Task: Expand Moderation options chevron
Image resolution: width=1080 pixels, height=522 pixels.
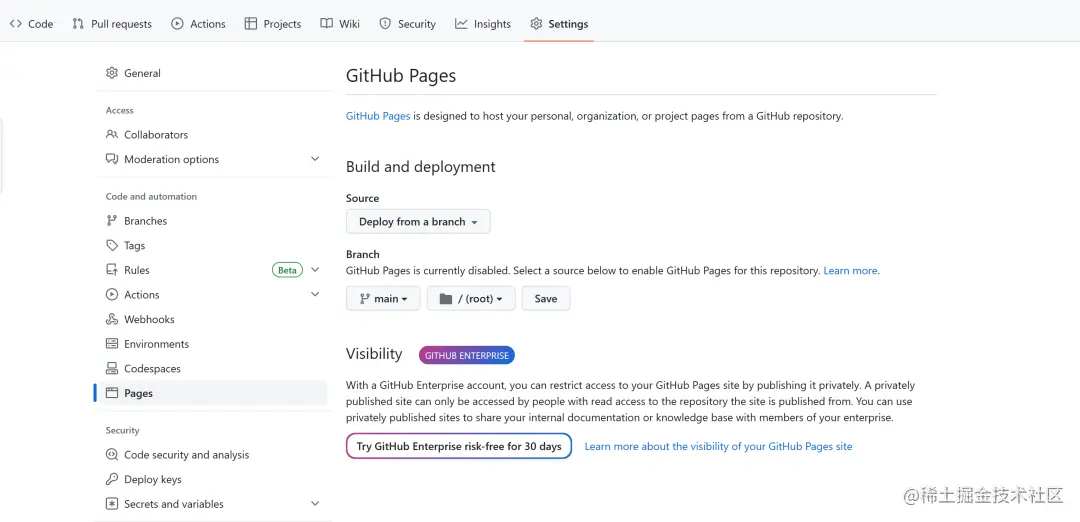Action: pyautogui.click(x=315, y=159)
